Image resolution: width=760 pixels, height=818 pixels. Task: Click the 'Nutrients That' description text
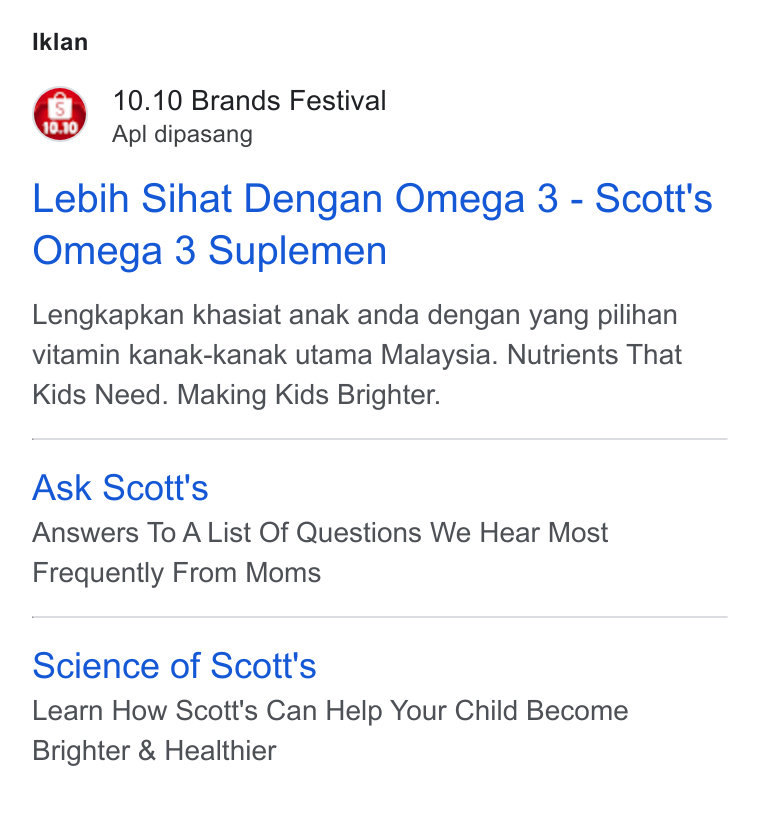pos(594,355)
